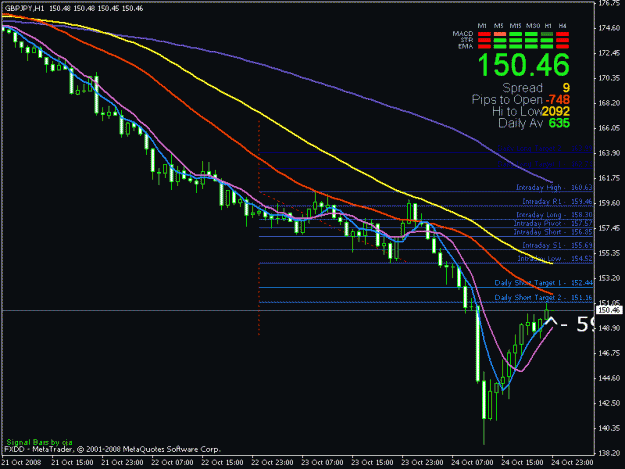Click the EMA row label
Screen dimensions: 625x469
(466, 46)
